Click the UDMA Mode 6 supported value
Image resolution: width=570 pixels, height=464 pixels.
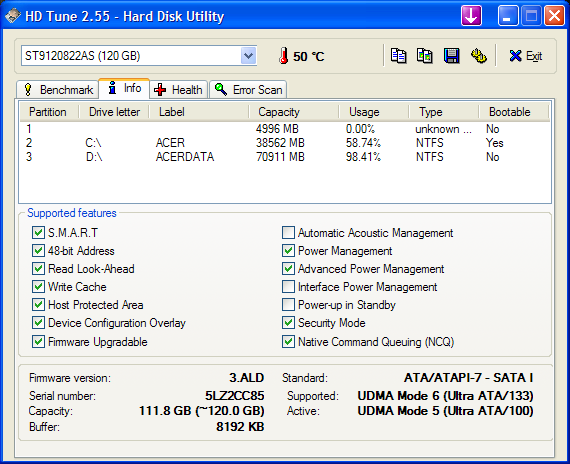[445, 396]
